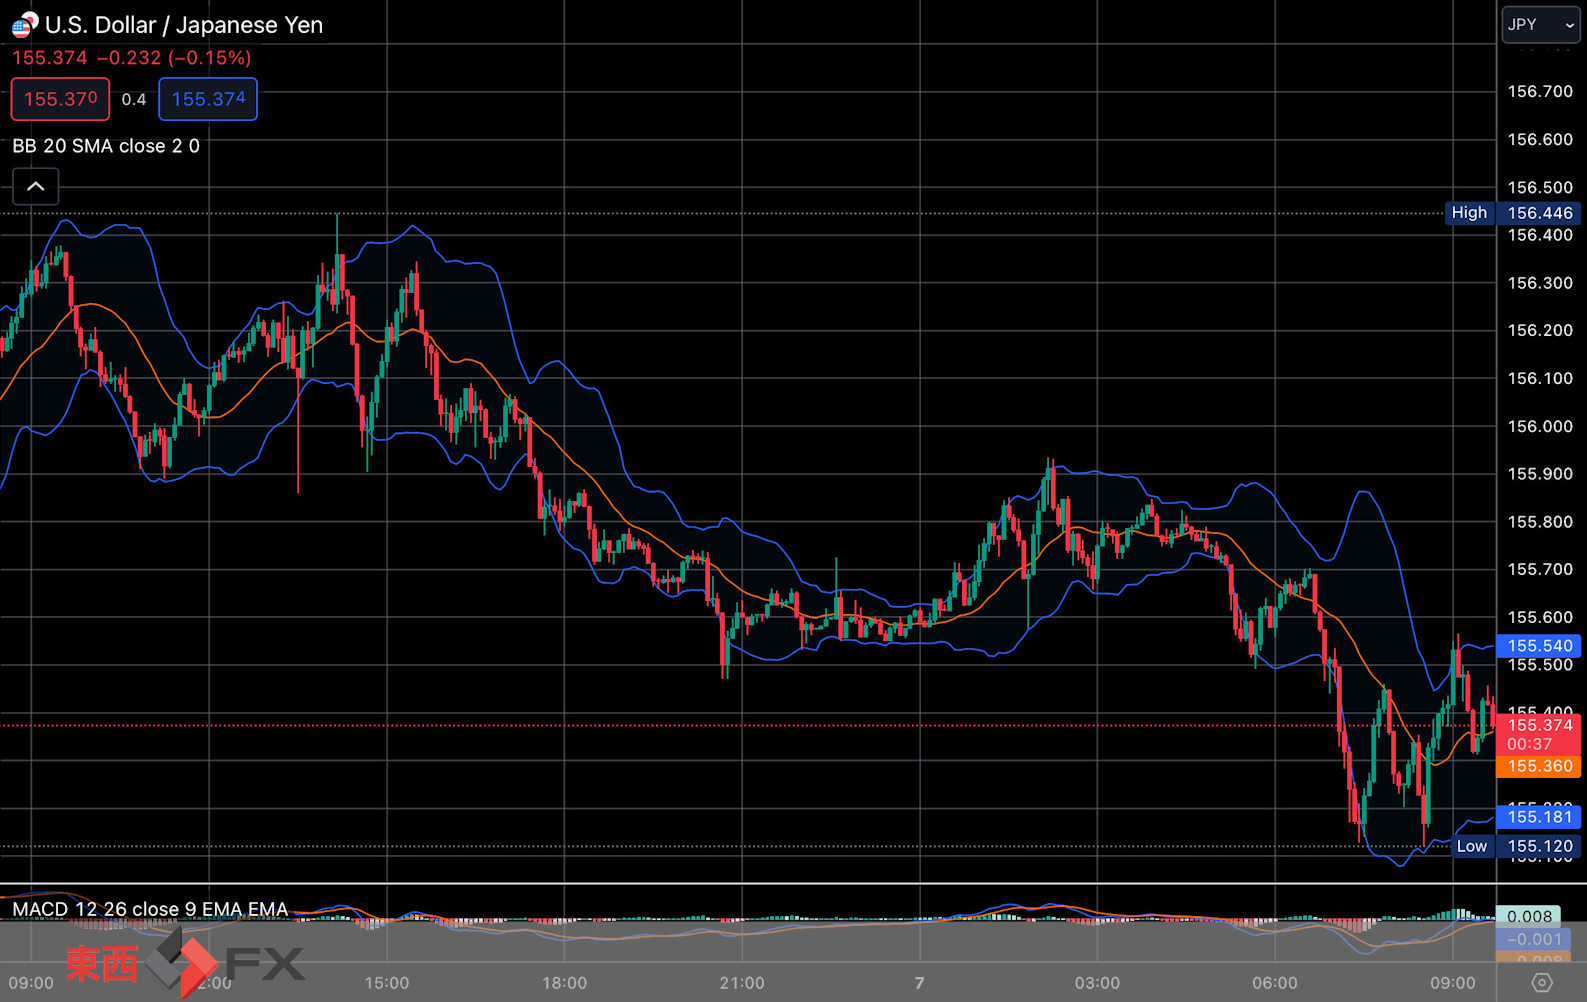Viewport: 1587px width, 1002px height.
Task: Click the Low 155.120 price label
Action: coord(1516,846)
